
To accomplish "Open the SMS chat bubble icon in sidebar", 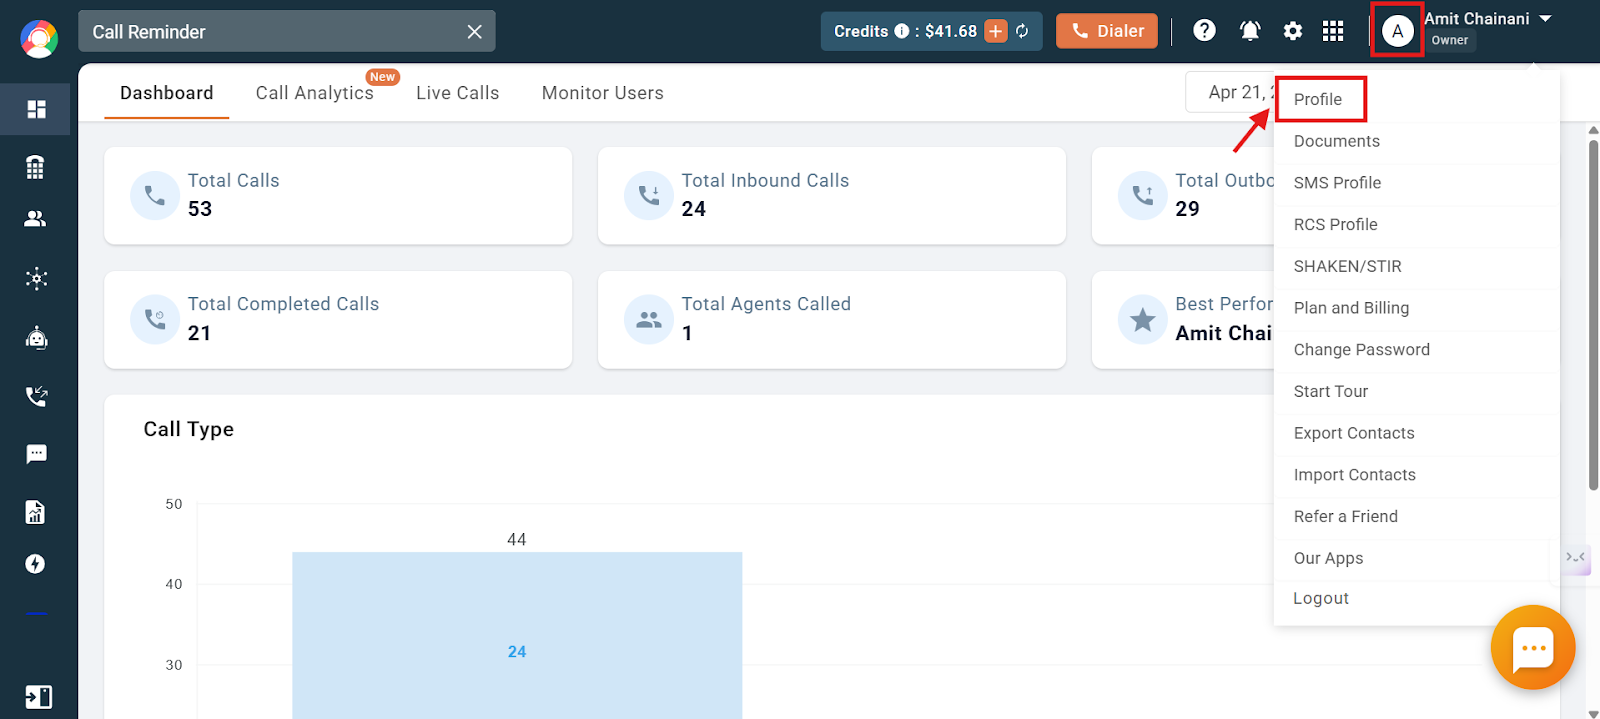I will 36,454.
